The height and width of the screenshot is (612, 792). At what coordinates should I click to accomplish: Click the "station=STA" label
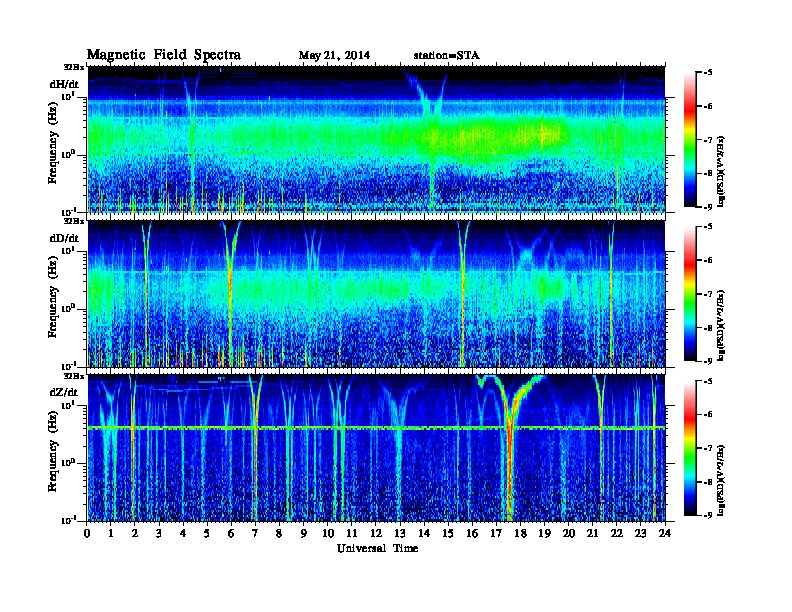446,55
